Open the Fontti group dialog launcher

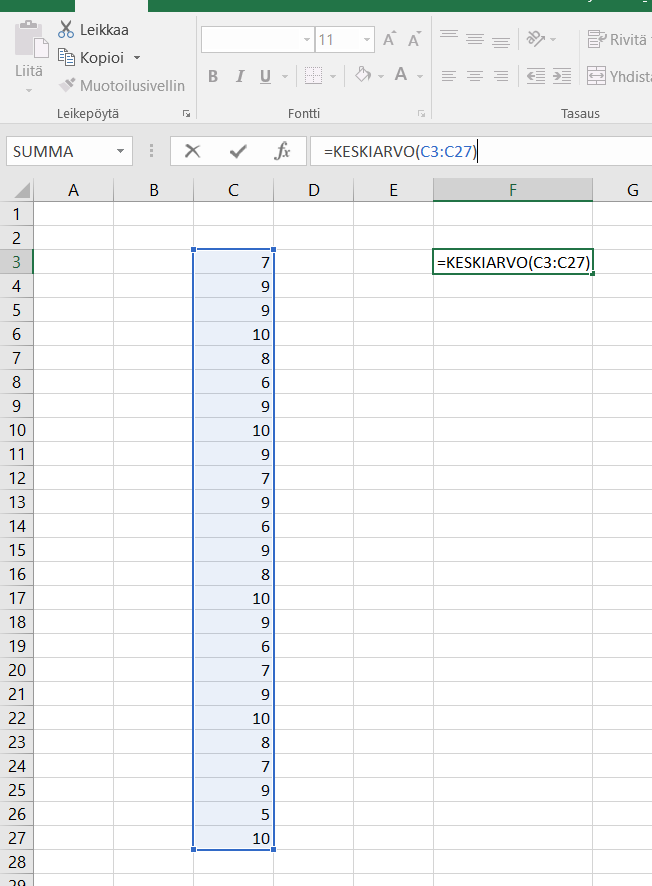421,114
